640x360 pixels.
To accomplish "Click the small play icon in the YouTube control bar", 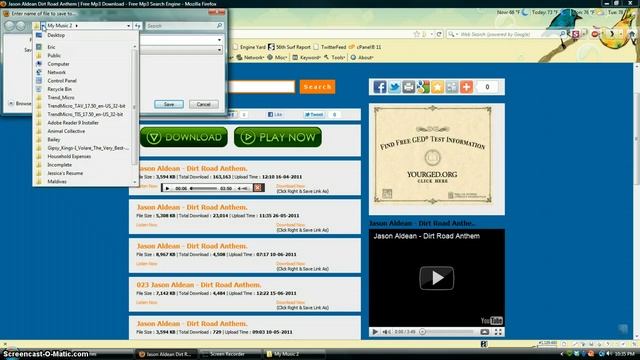I will pyautogui.click(x=375, y=332).
